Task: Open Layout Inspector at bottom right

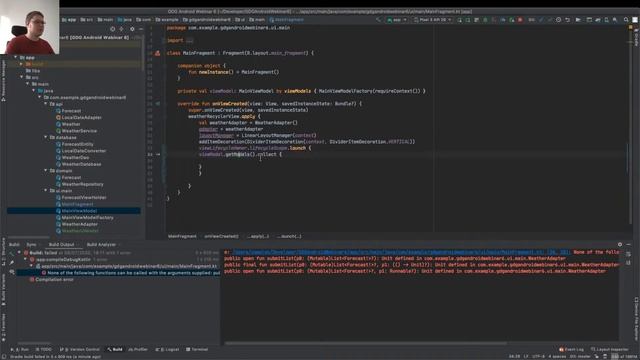Action: tap(610, 349)
